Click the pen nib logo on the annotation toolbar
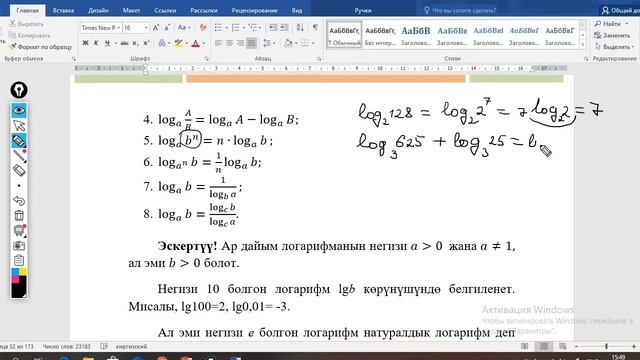This screenshot has width=640, height=360. click(x=19, y=90)
